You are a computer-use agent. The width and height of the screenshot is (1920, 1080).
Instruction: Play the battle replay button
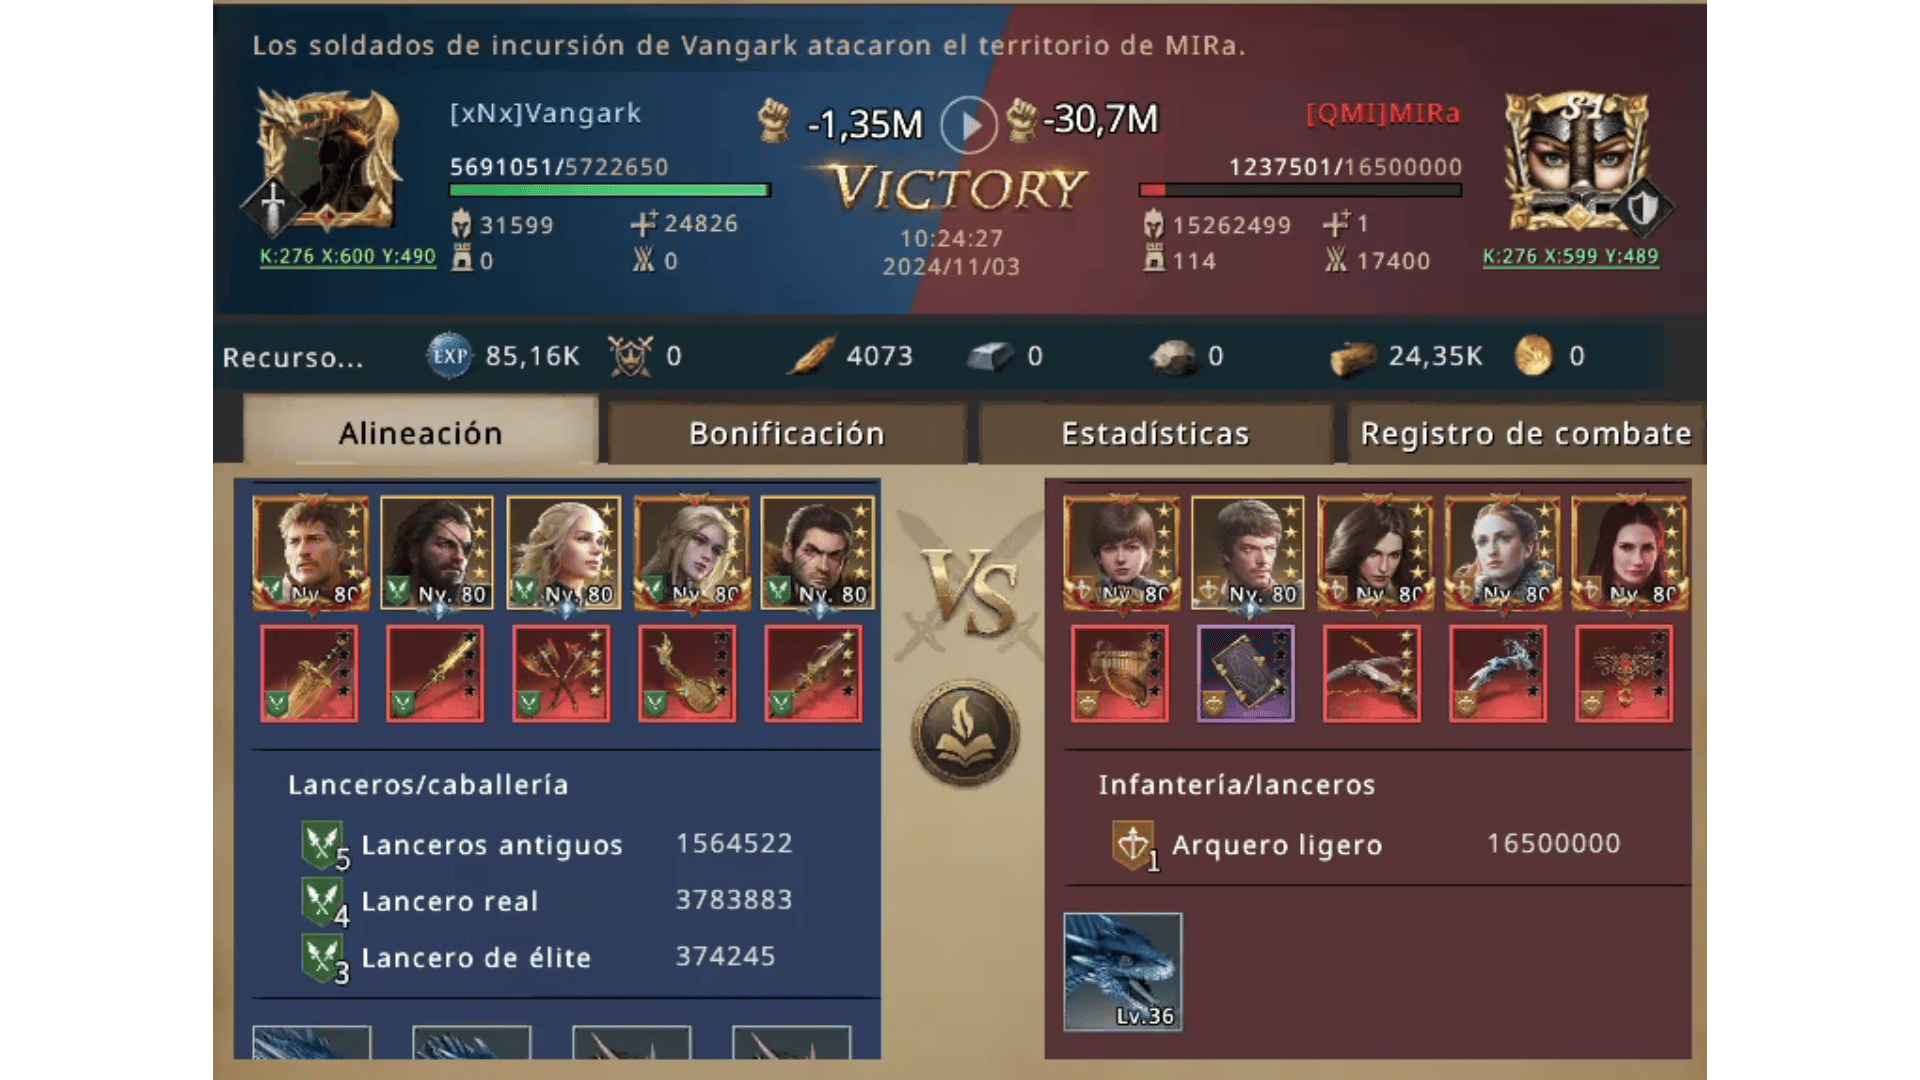click(x=968, y=125)
